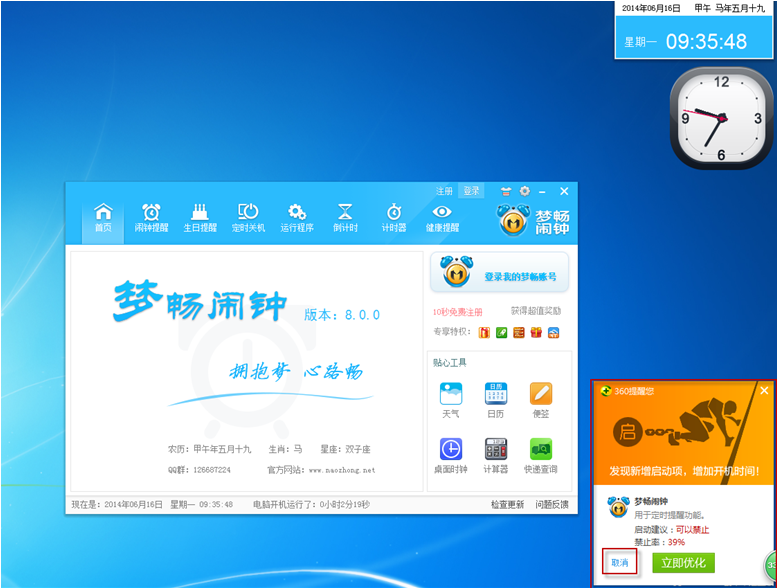Go to 运行程序 run program tab
The image size is (777, 588).
point(297,217)
